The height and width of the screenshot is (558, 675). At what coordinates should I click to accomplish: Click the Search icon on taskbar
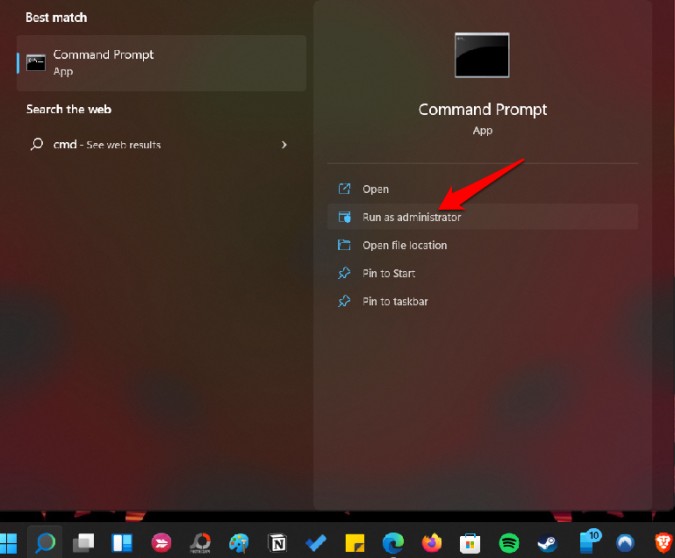45,542
